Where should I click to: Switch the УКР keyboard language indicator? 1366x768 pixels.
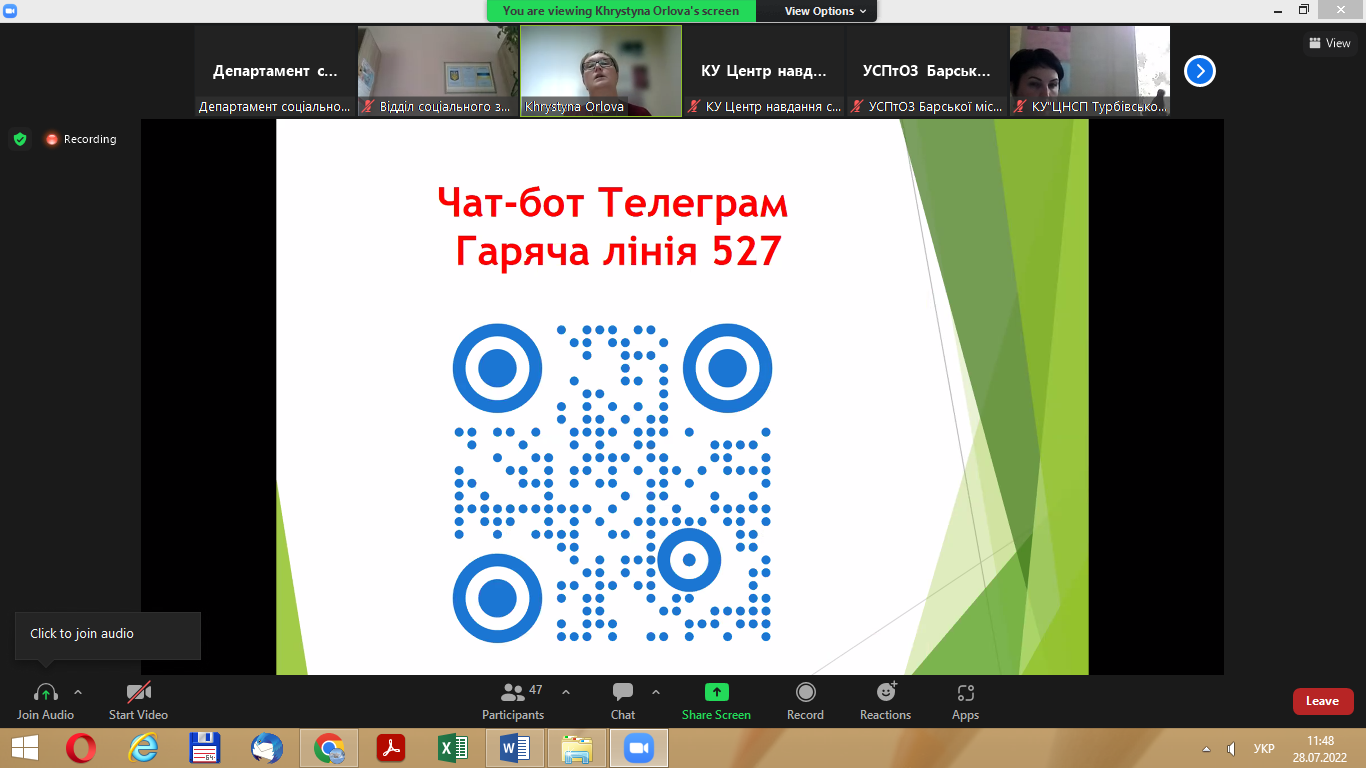[x=1264, y=748]
